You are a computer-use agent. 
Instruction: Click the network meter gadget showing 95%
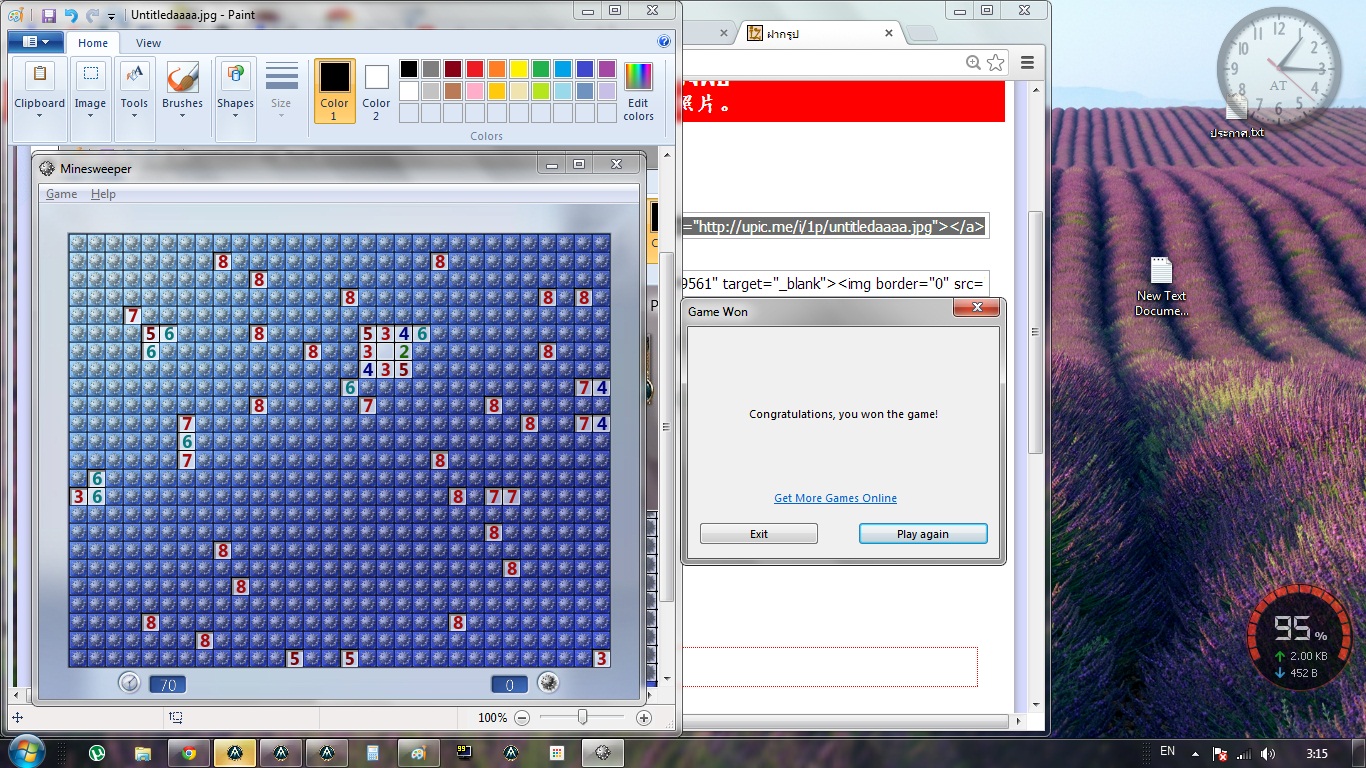tap(1299, 636)
